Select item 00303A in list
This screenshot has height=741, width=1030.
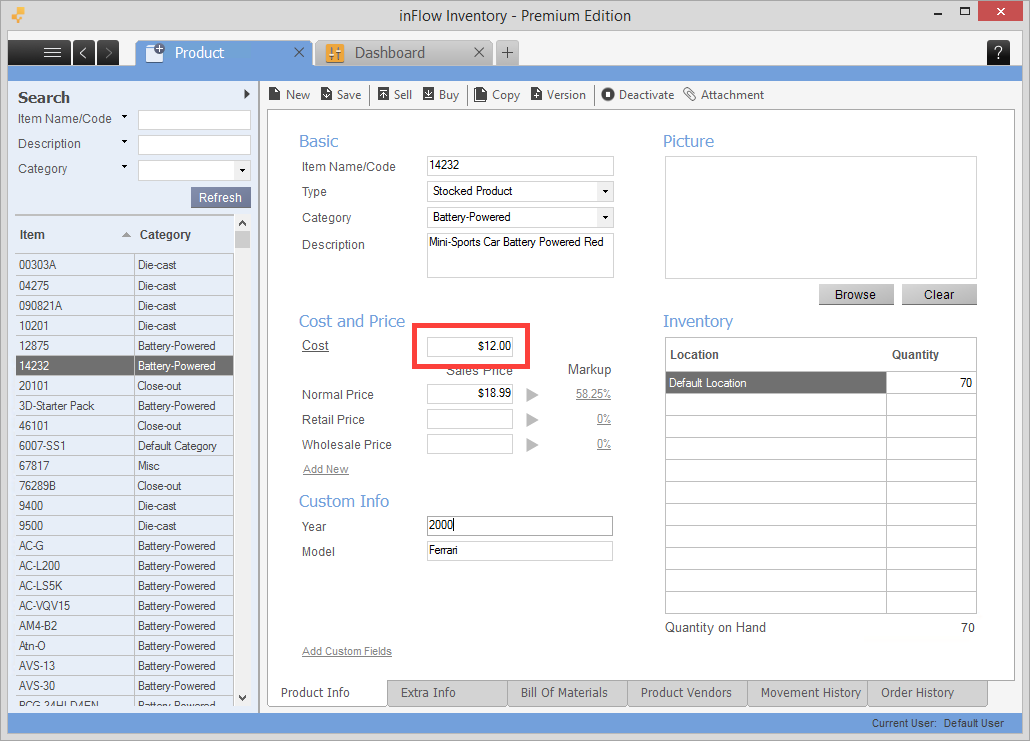click(125, 265)
